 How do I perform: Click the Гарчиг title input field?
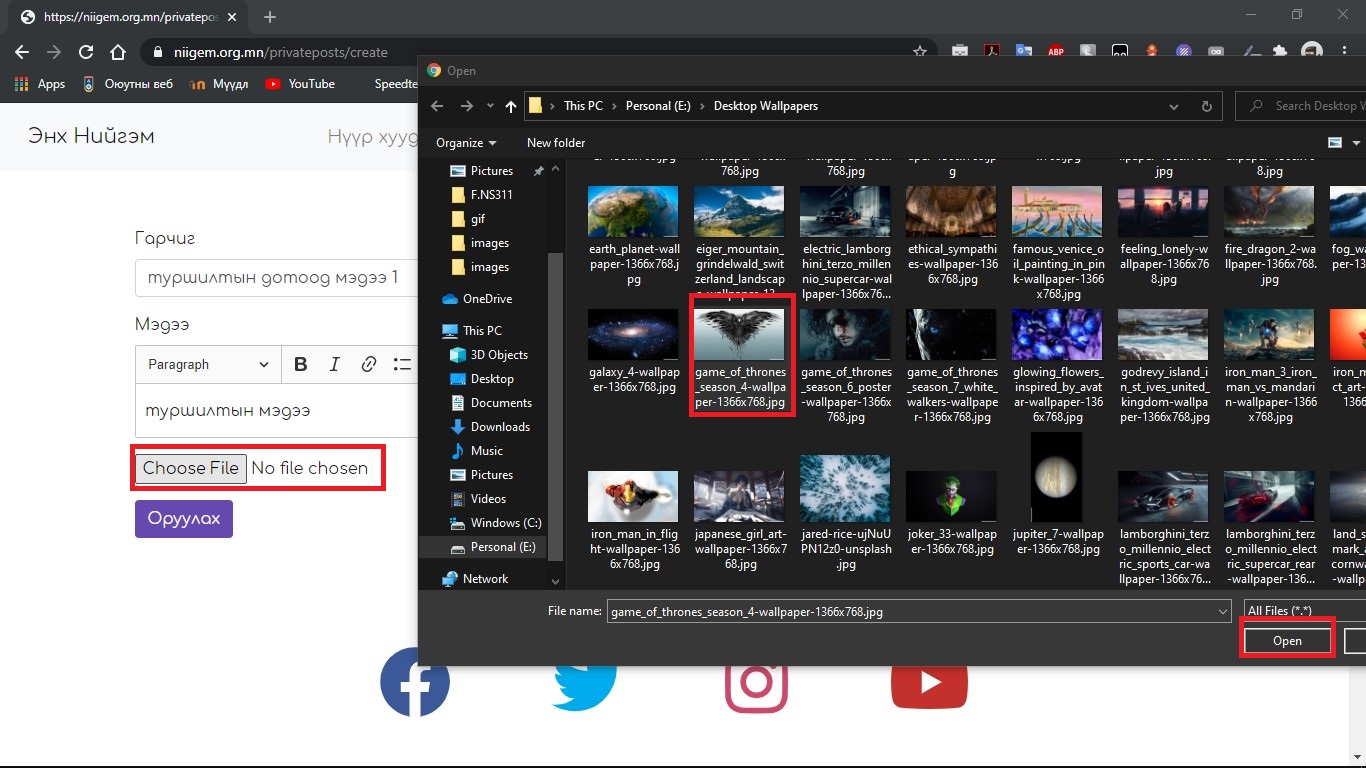coord(276,278)
